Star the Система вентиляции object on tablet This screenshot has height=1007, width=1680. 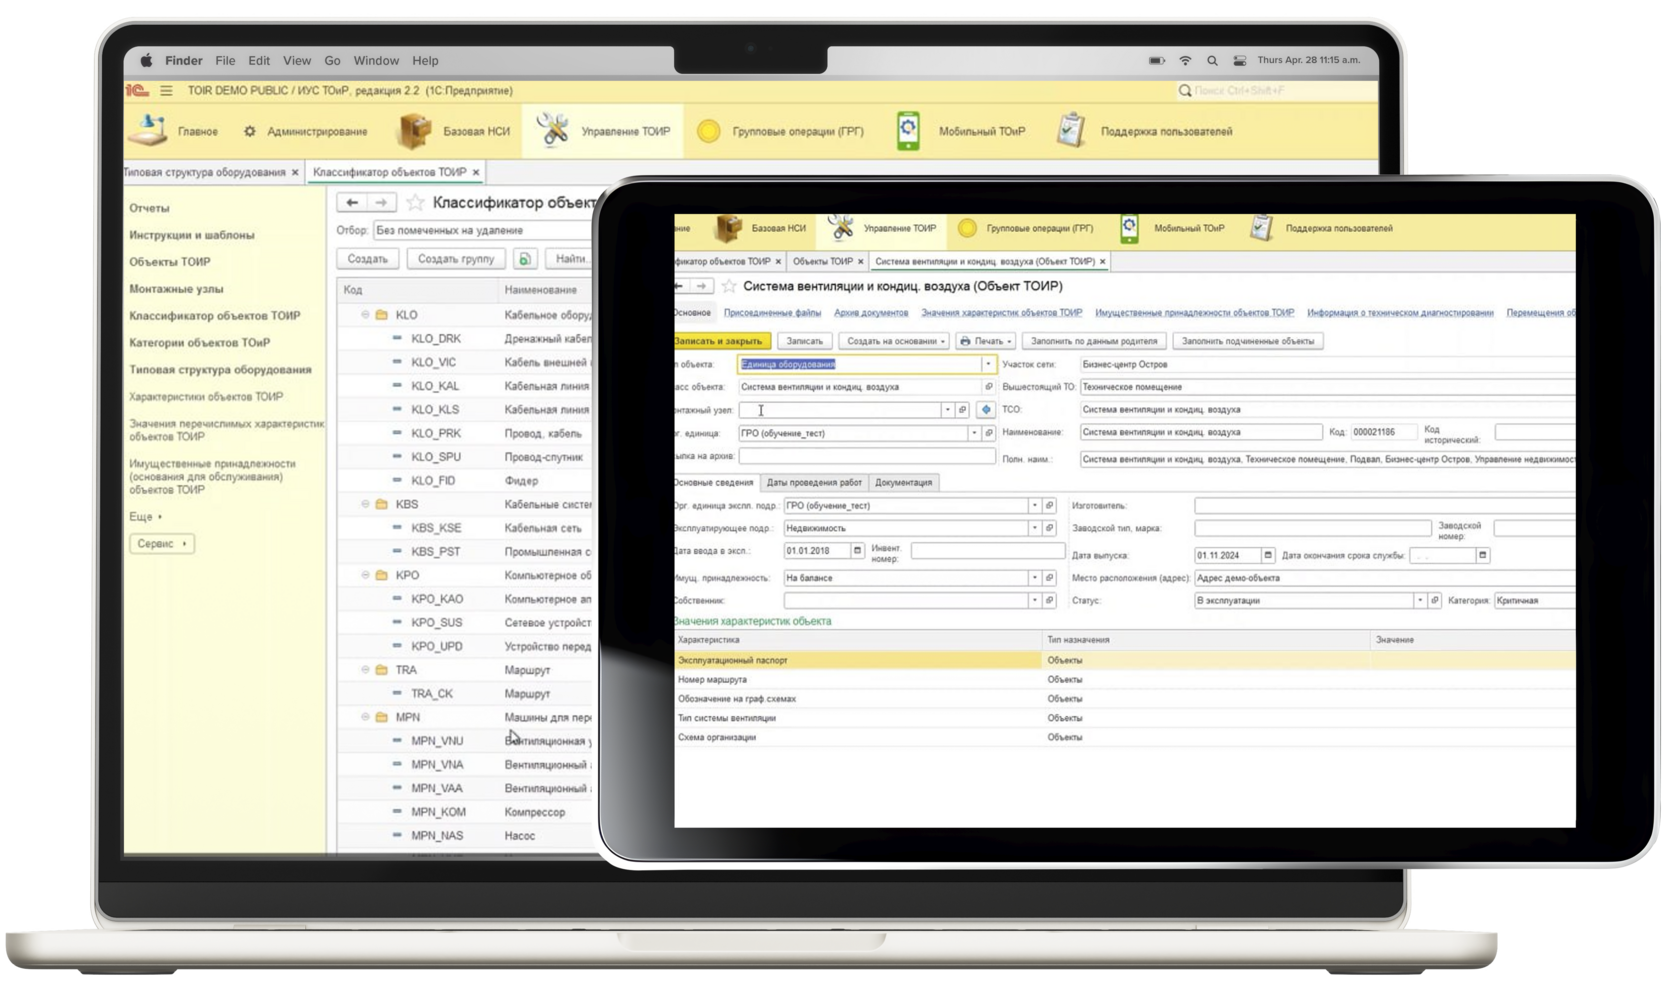click(x=729, y=286)
